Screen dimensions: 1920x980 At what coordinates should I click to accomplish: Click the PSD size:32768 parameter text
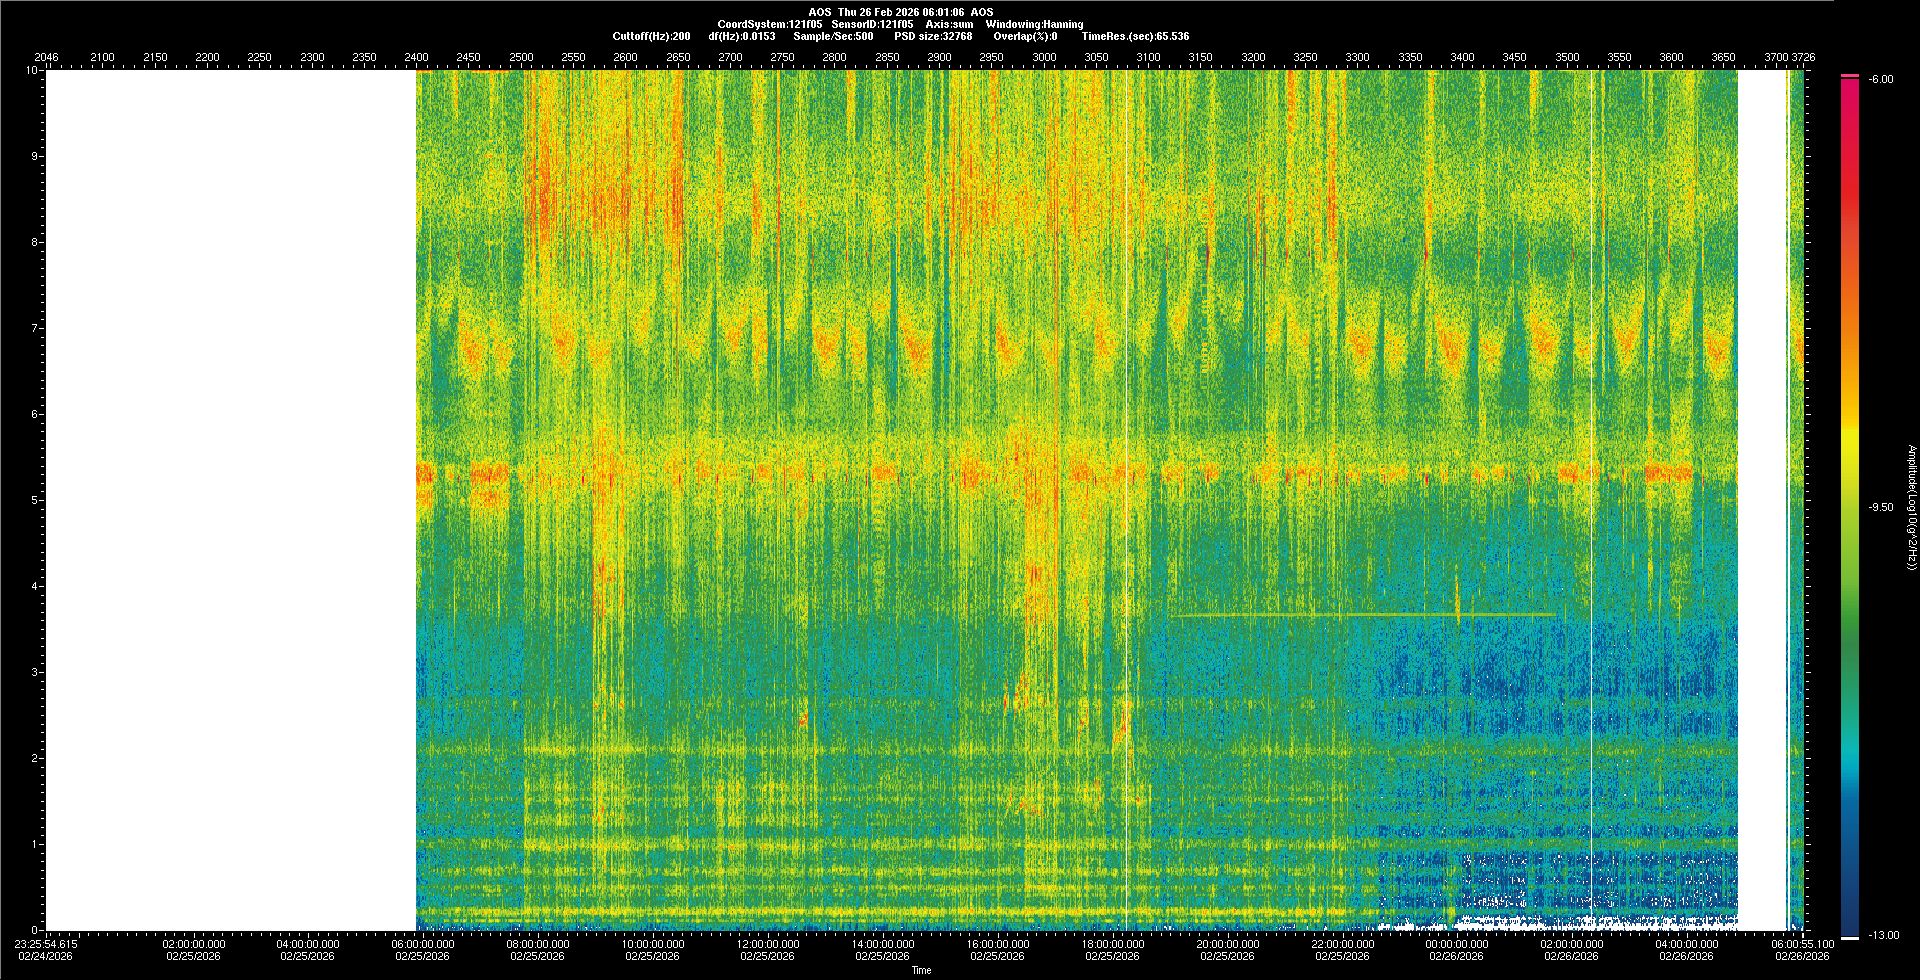tap(933, 36)
